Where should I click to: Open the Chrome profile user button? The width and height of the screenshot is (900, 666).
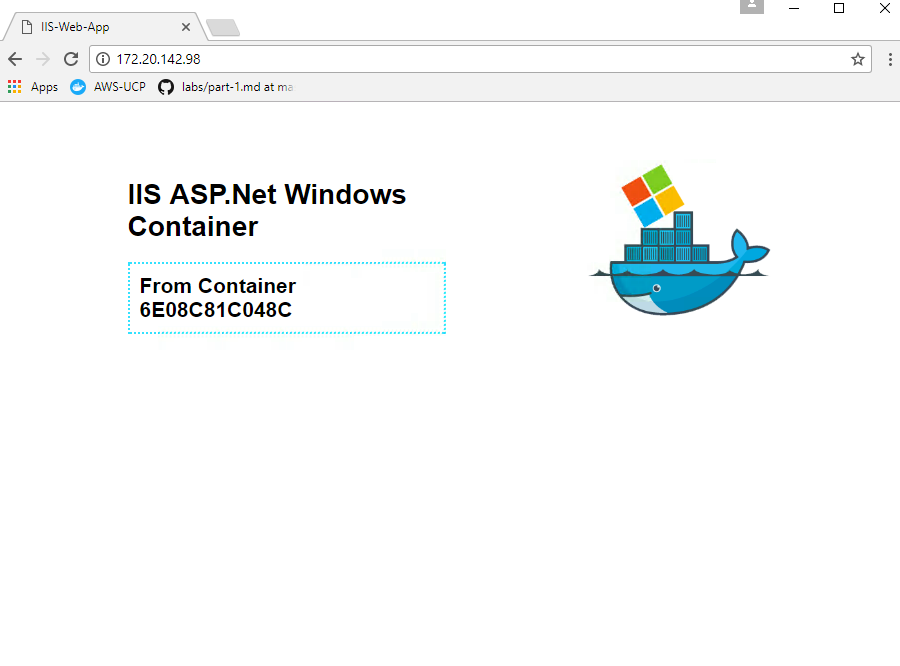751,6
